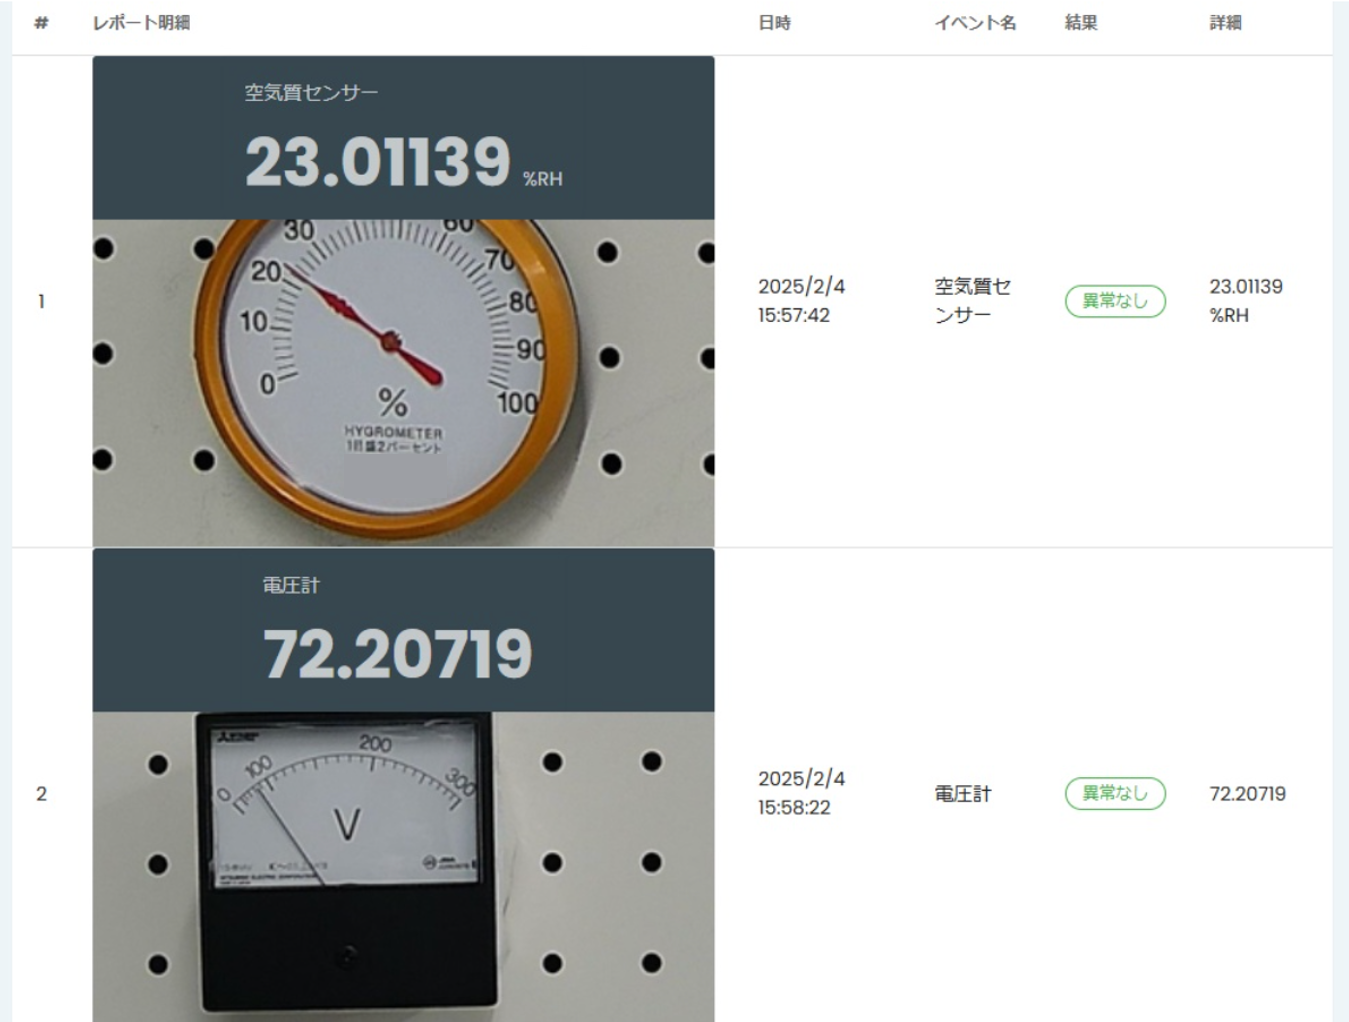Click the 2025/2/4 15:58:22 timestamp
This screenshot has height=1022, width=1349.
801,793
